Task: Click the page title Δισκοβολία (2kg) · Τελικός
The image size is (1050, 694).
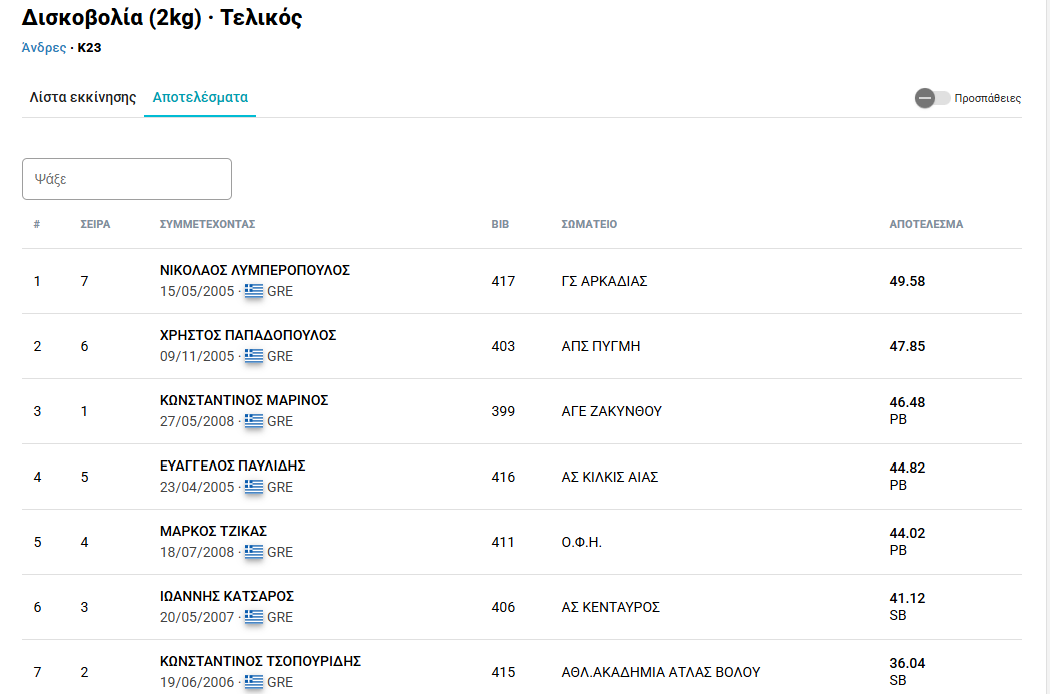Action: [x=162, y=17]
